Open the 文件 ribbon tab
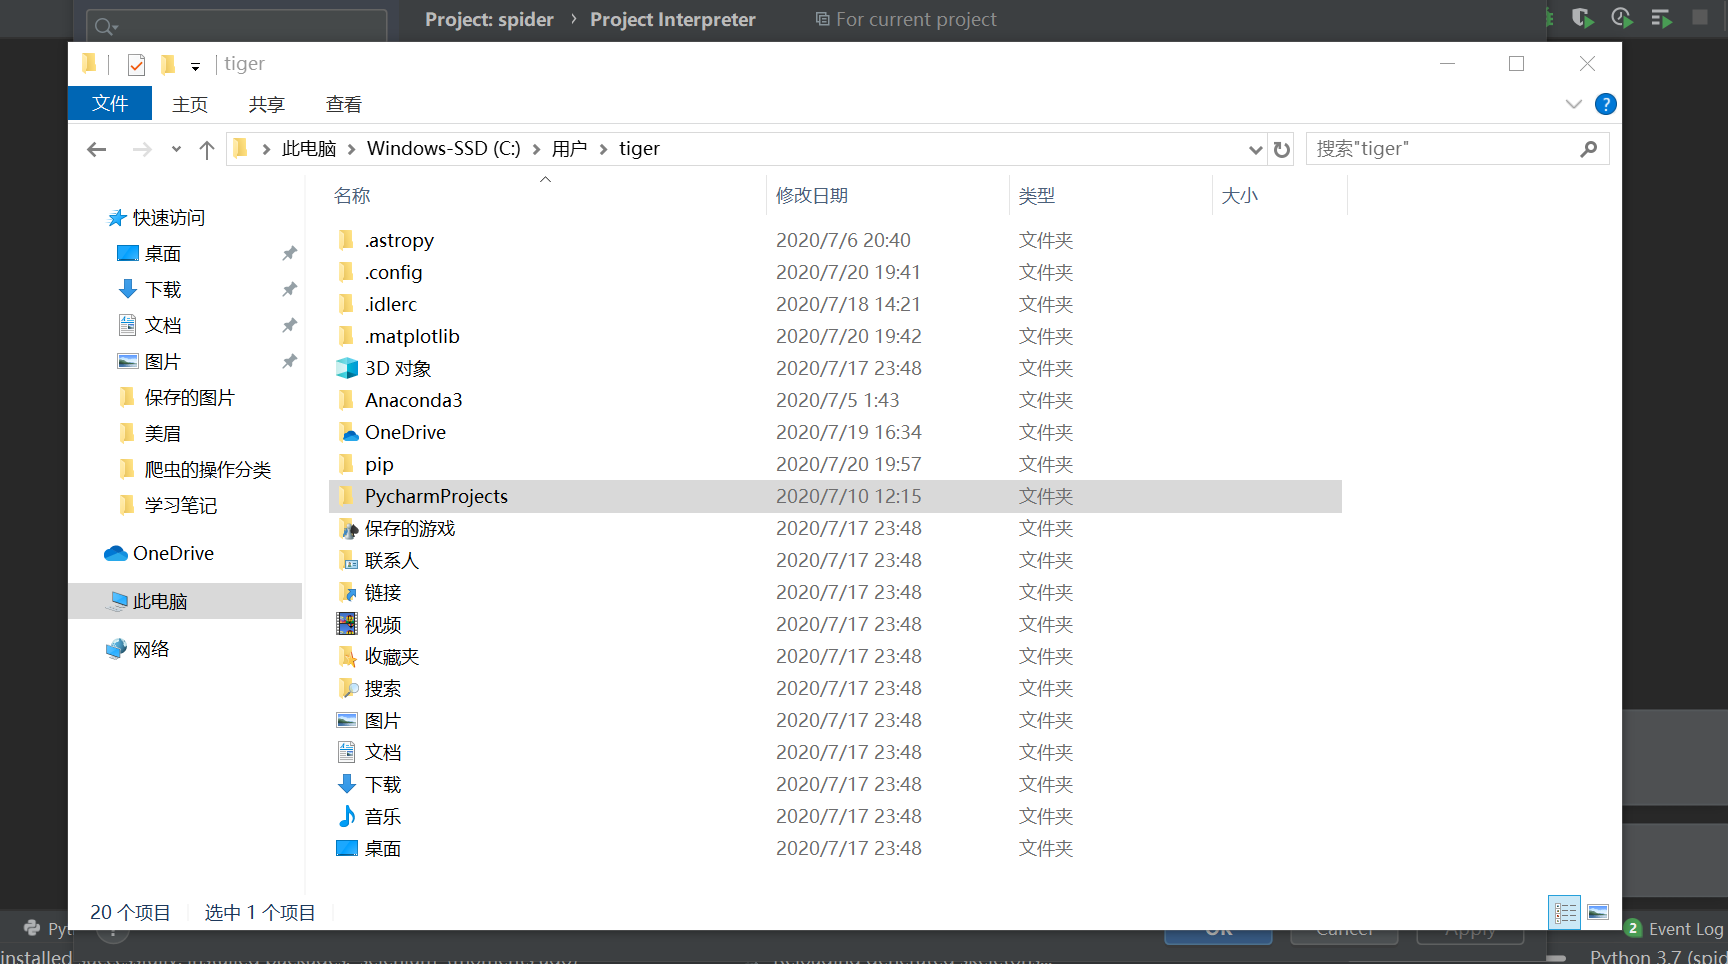This screenshot has height=964, width=1728. 110,103
